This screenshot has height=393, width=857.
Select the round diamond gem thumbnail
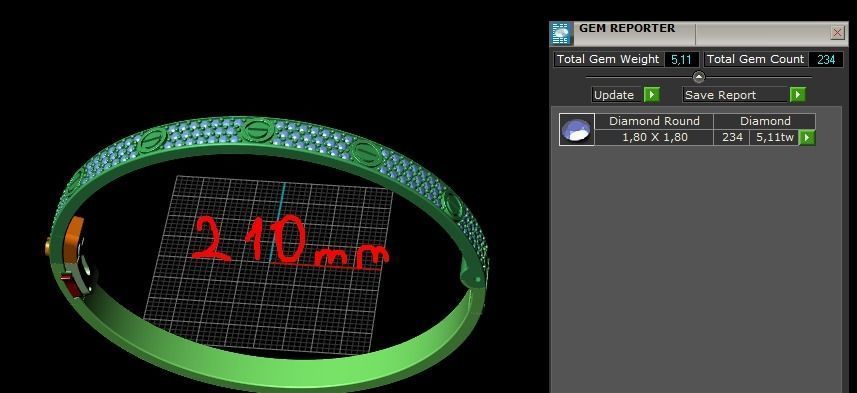point(577,130)
